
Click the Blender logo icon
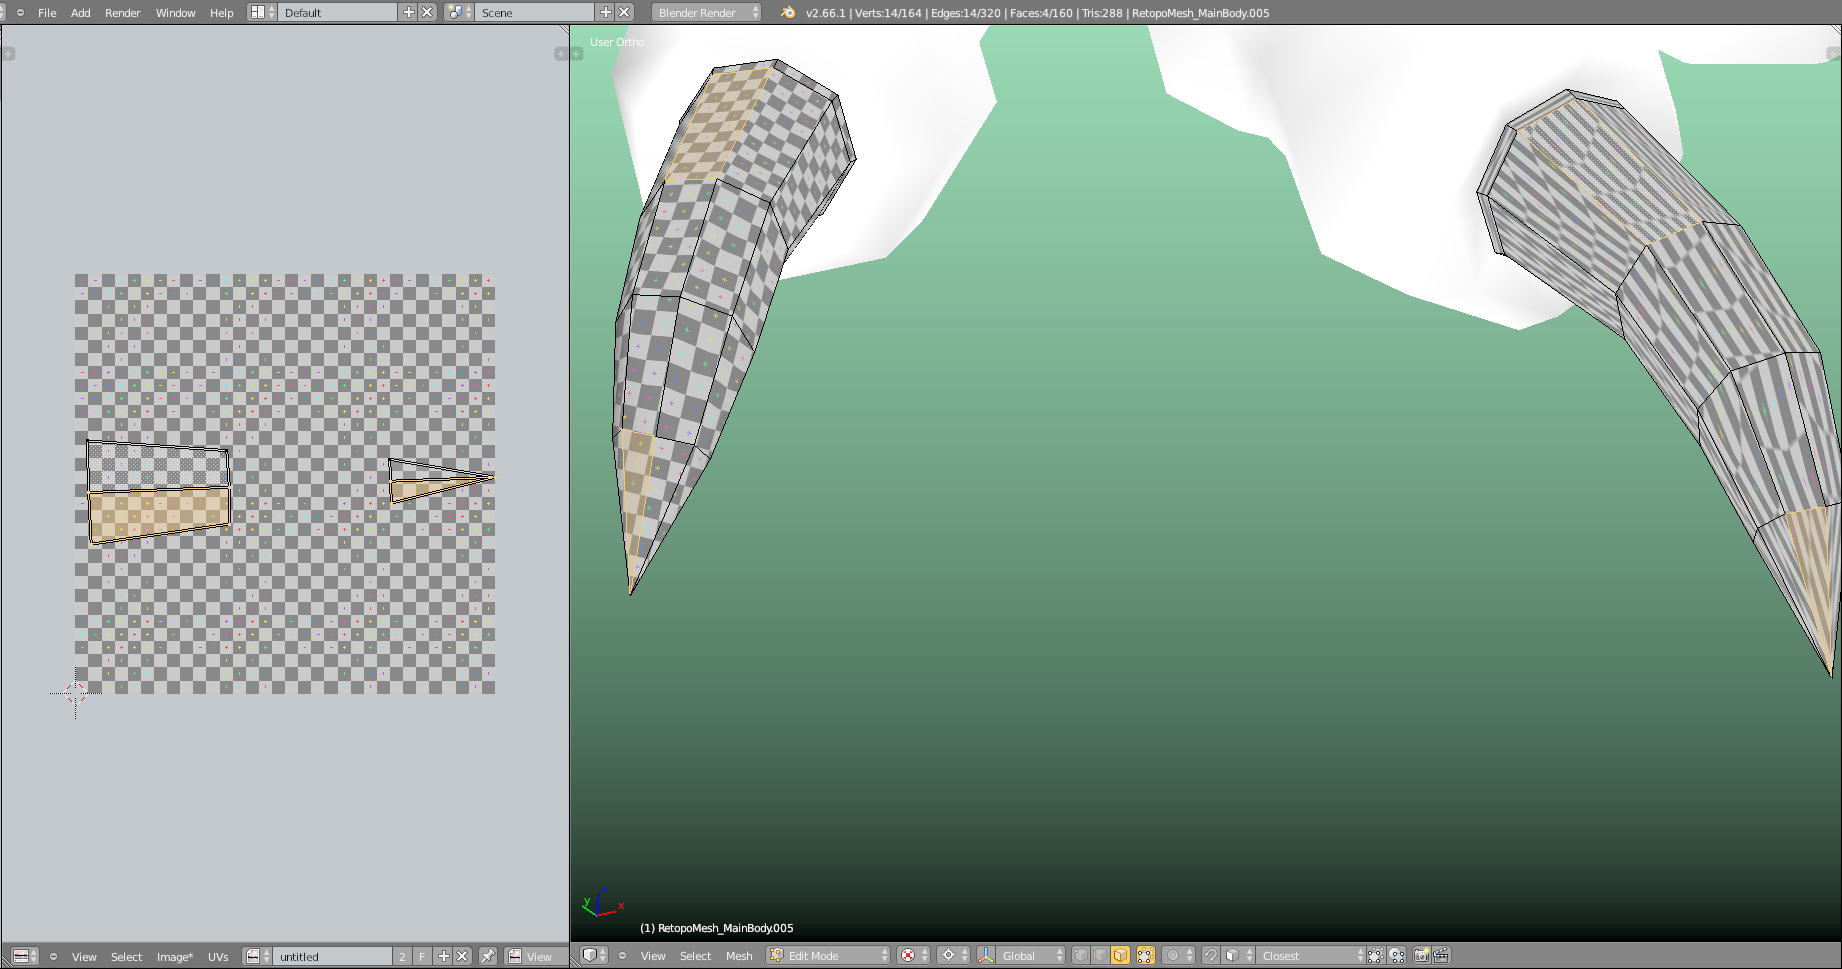click(788, 12)
